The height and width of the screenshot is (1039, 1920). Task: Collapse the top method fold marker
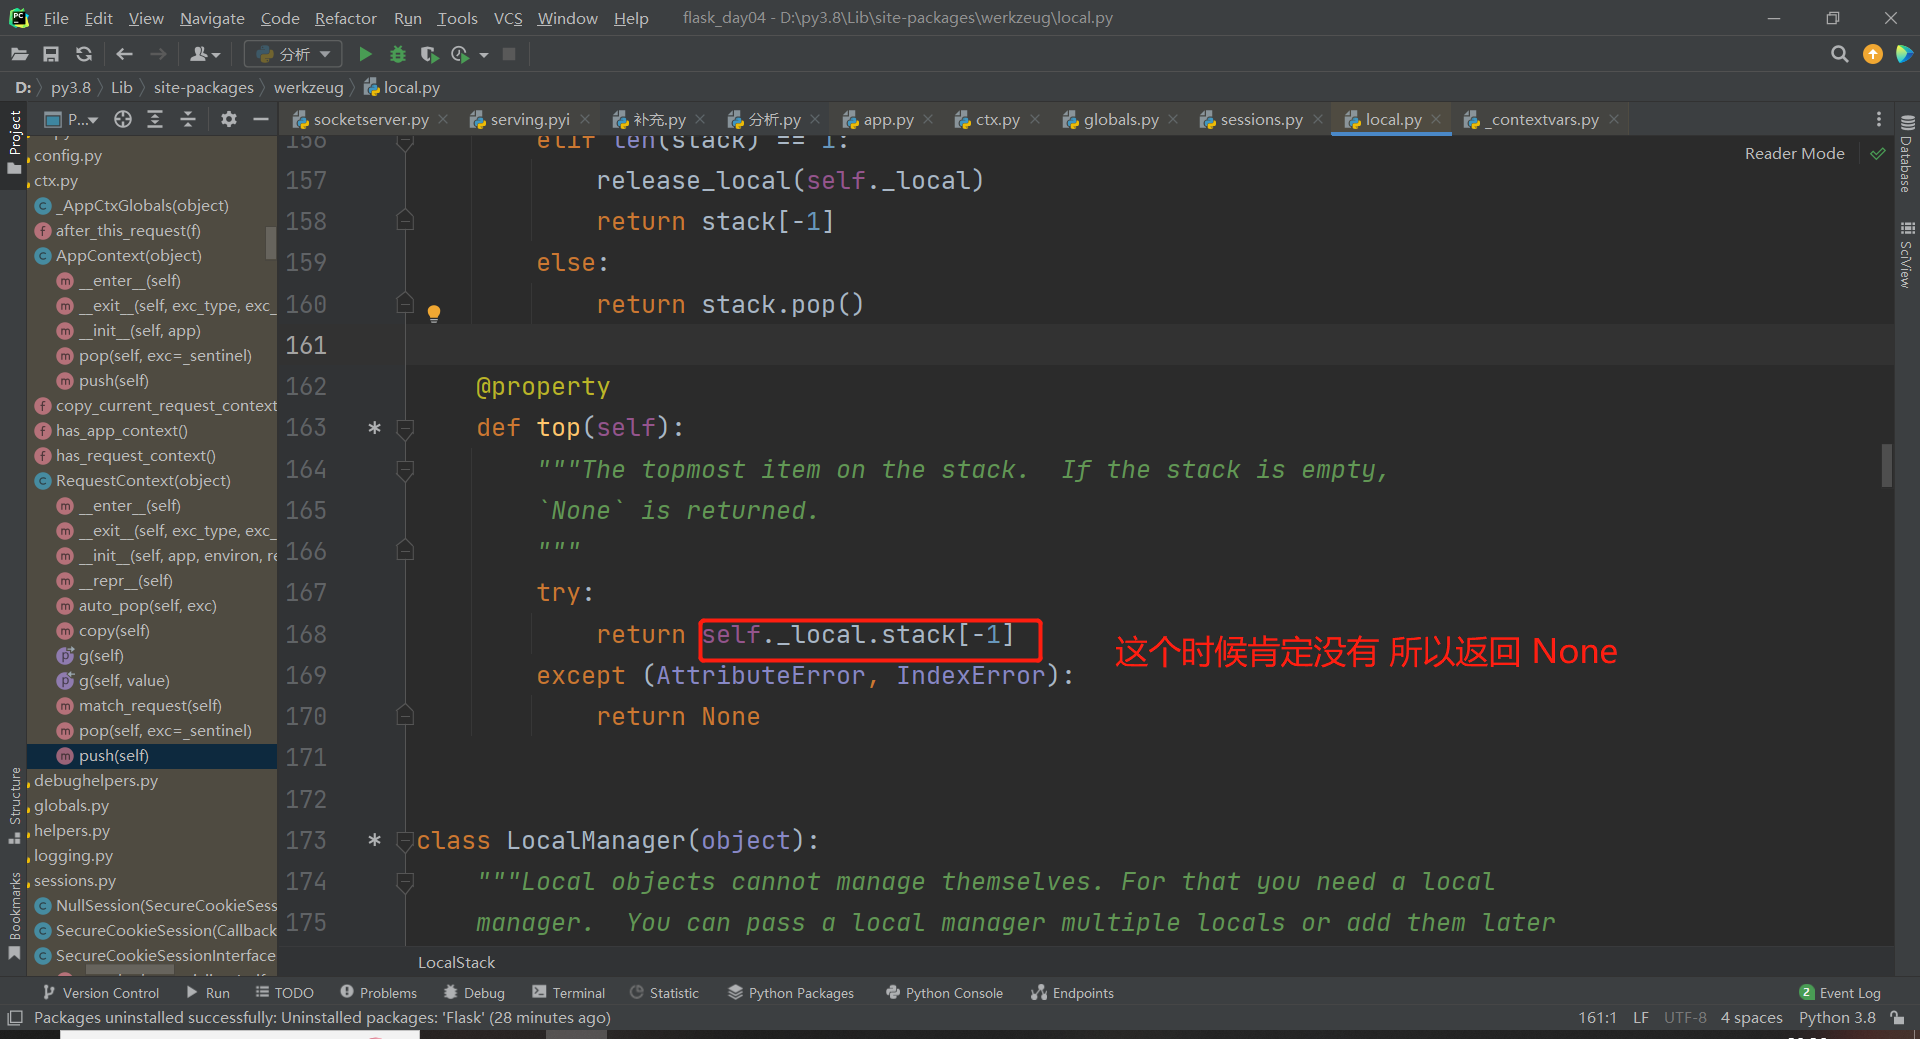pyautogui.click(x=405, y=429)
